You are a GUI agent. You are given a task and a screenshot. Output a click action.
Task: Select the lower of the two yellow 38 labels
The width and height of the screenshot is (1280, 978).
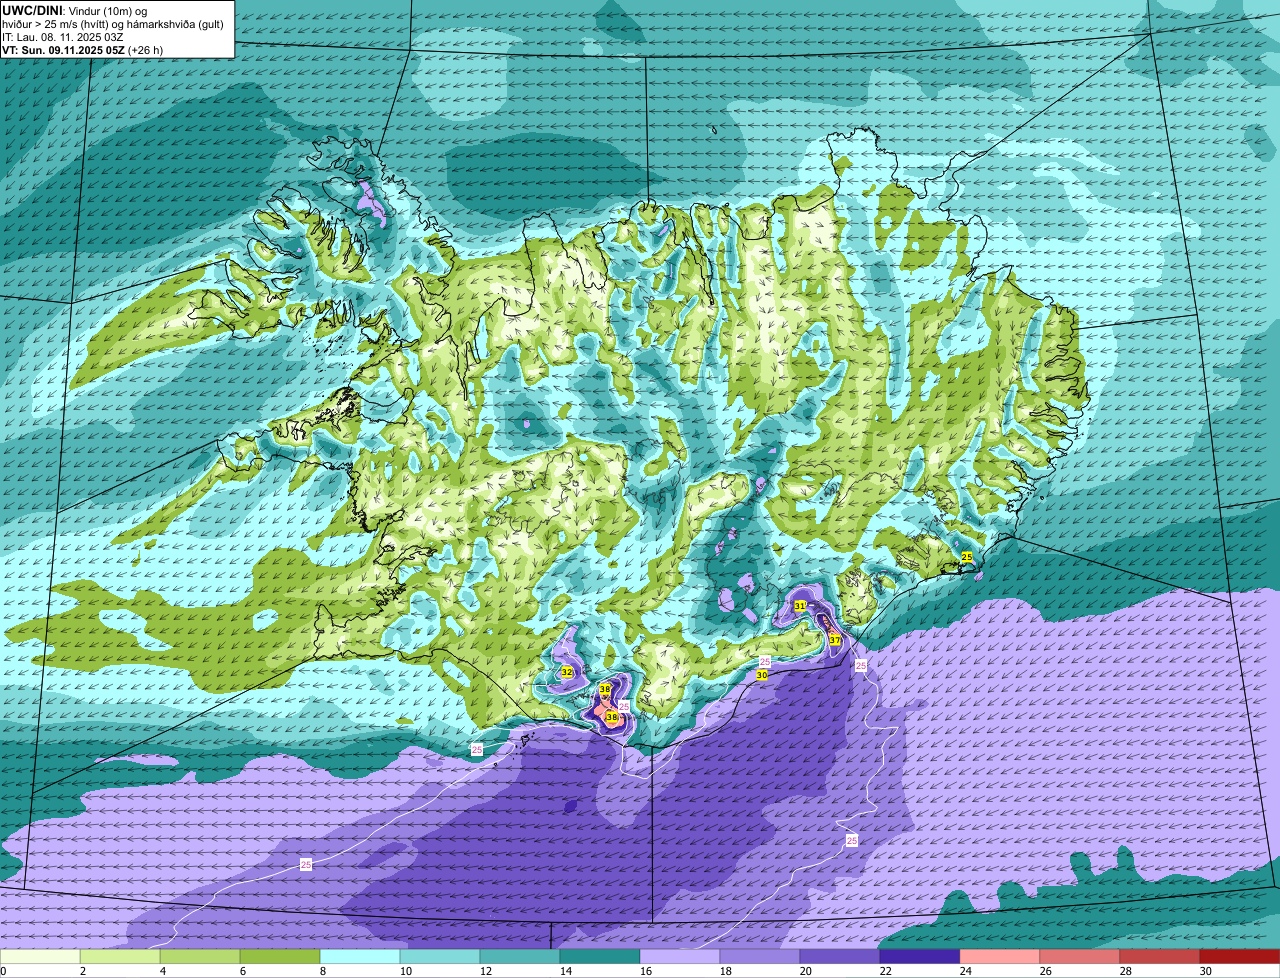tap(612, 717)
